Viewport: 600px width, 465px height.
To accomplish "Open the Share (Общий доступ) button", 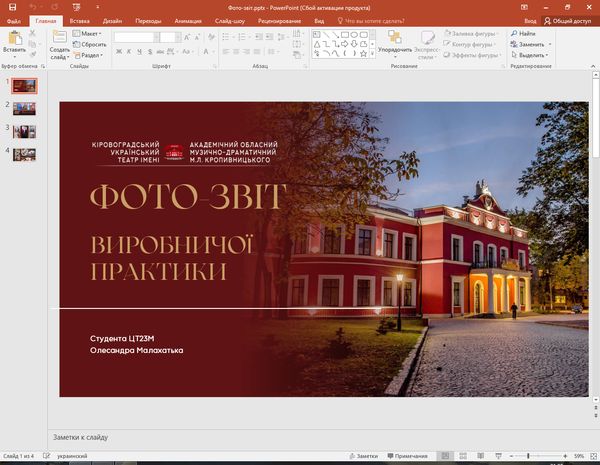I will pyautogui.click(x=568, y=20).
